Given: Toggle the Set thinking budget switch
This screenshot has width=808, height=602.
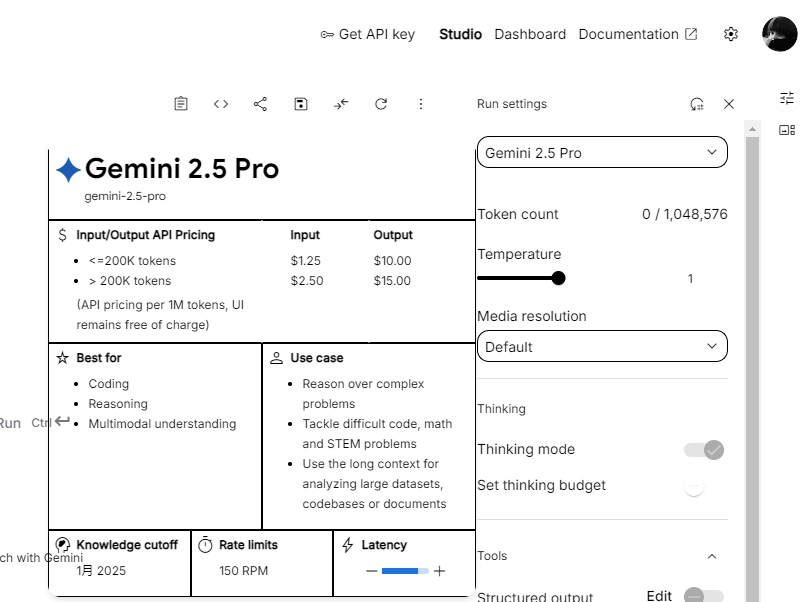Looking at the screenshot, I should (694, 486).
